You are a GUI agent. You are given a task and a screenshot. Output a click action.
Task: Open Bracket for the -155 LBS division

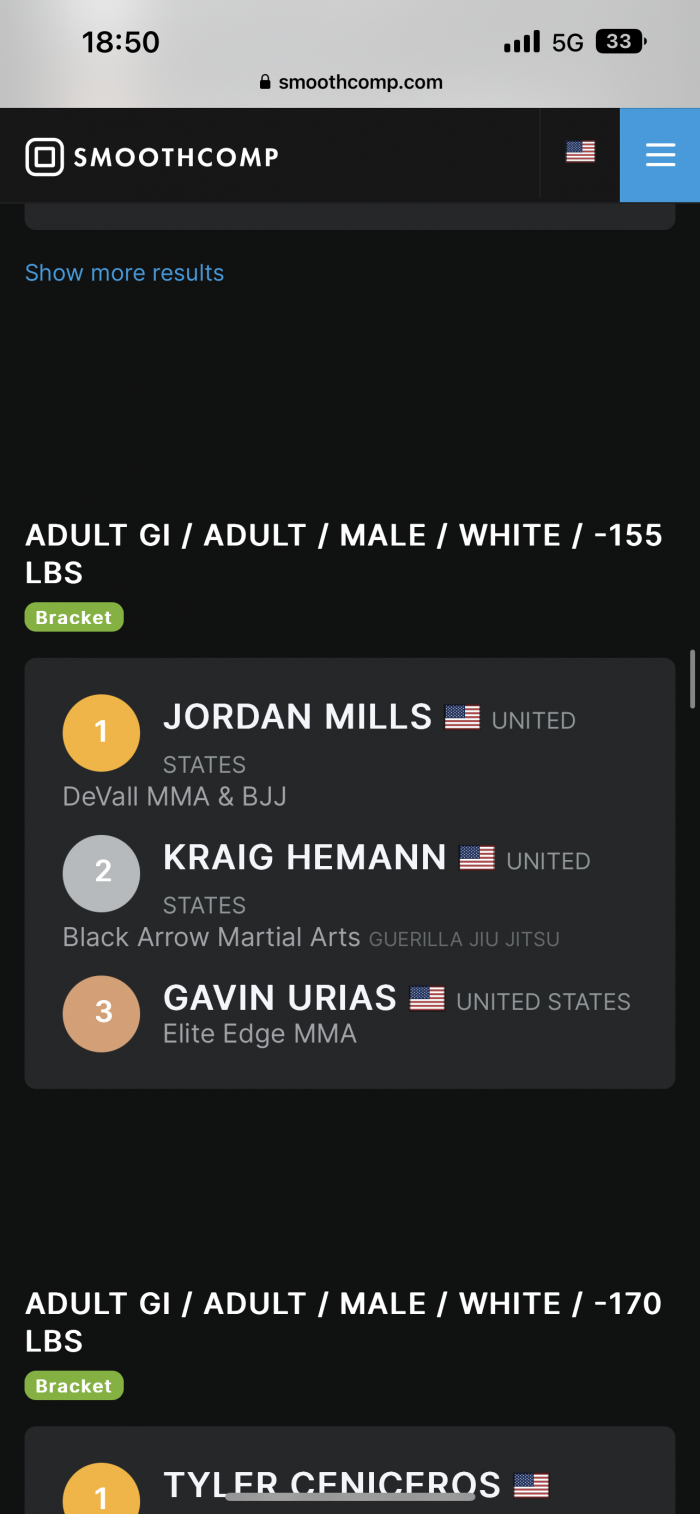pos(74,617)
